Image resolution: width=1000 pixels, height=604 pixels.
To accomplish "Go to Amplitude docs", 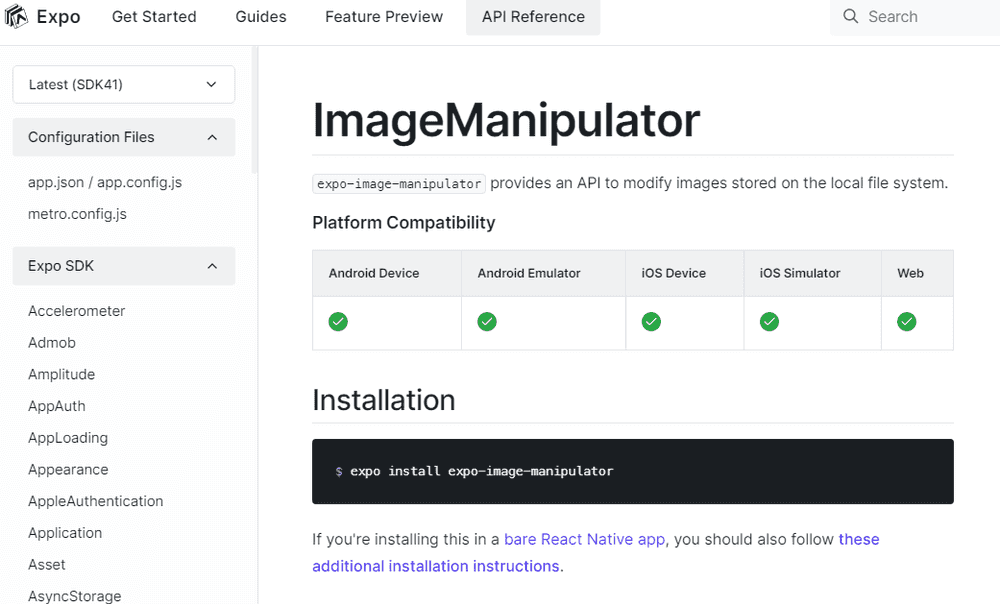I will (x=61, y=374).
